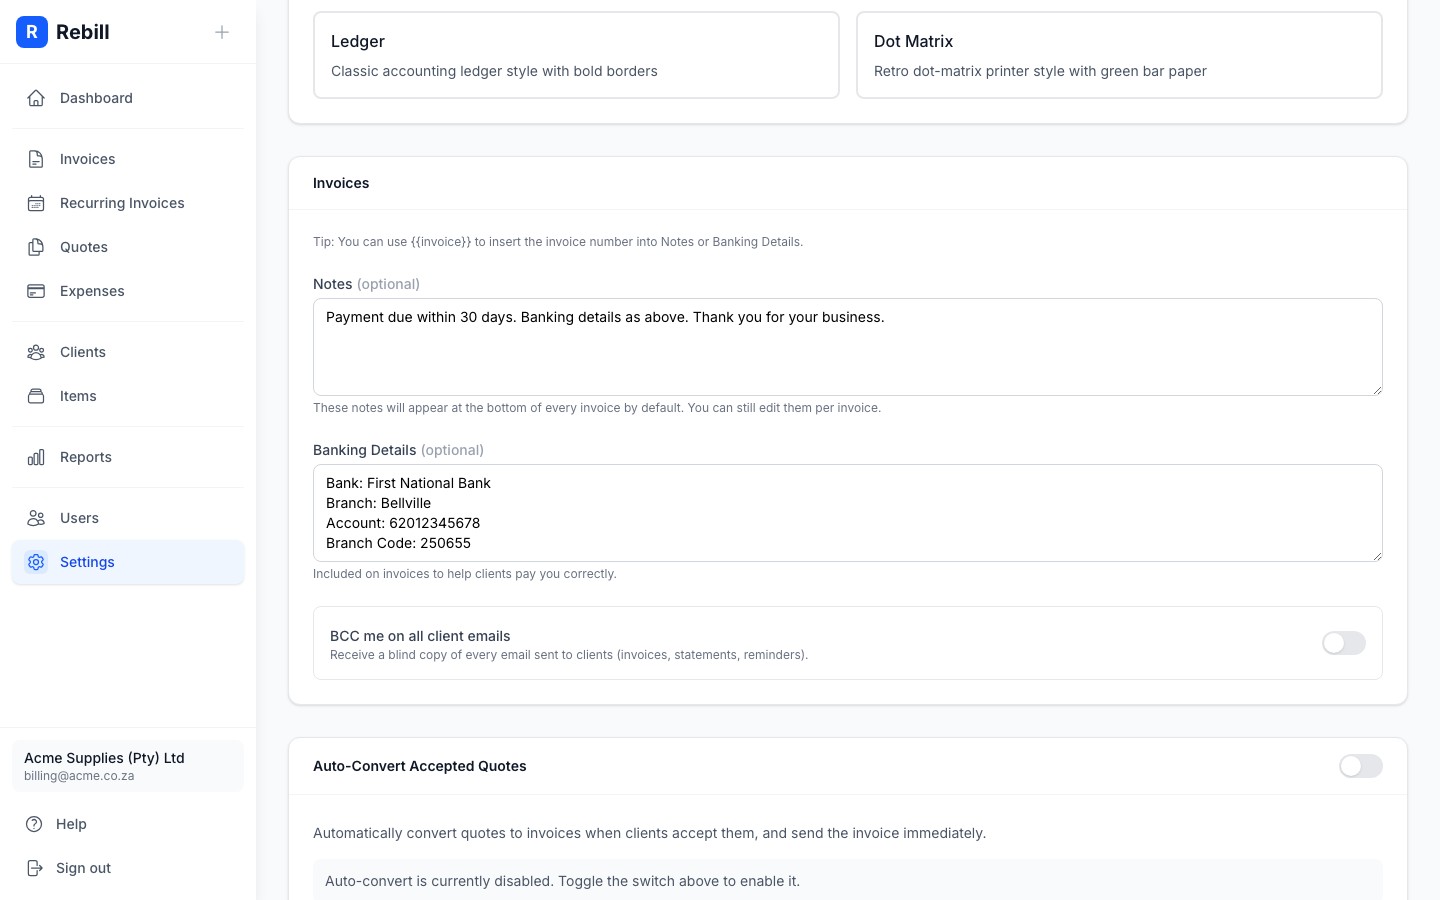Viewport: 1440px width, 900px height.
Task: Enable BCC me on all client emails
Action: [x=1344, y=643]
